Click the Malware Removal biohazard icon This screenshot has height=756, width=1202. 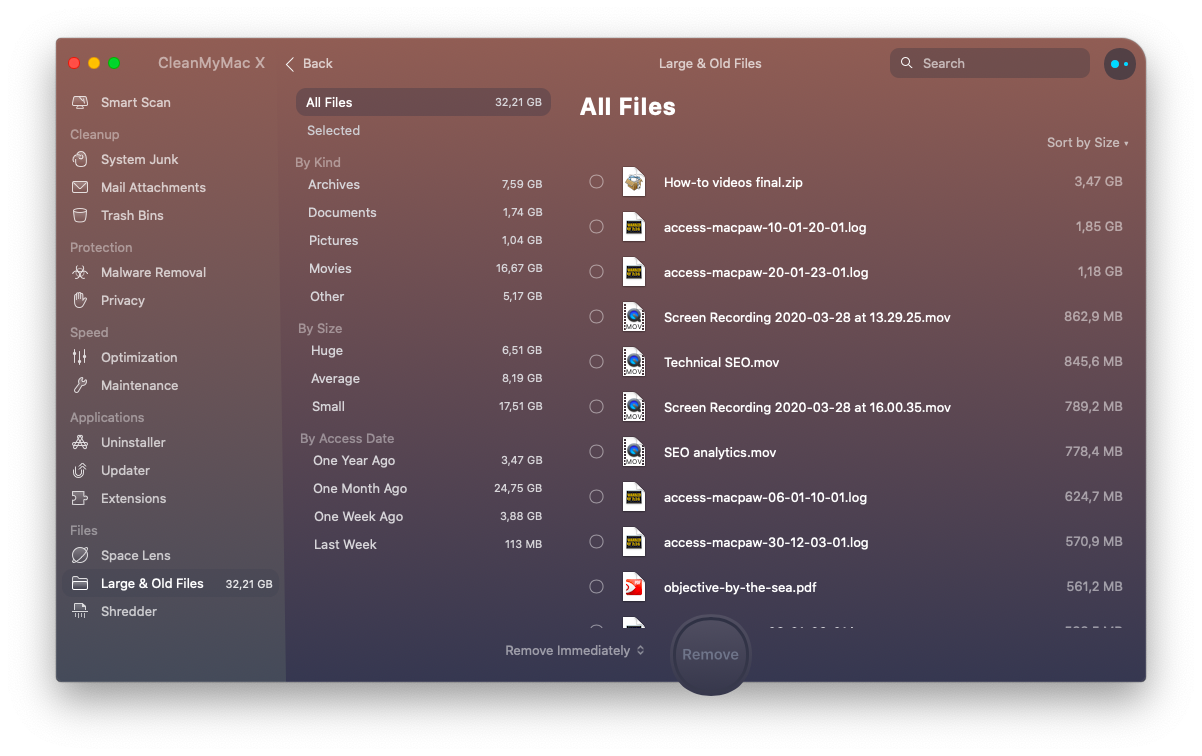(80, 272)
